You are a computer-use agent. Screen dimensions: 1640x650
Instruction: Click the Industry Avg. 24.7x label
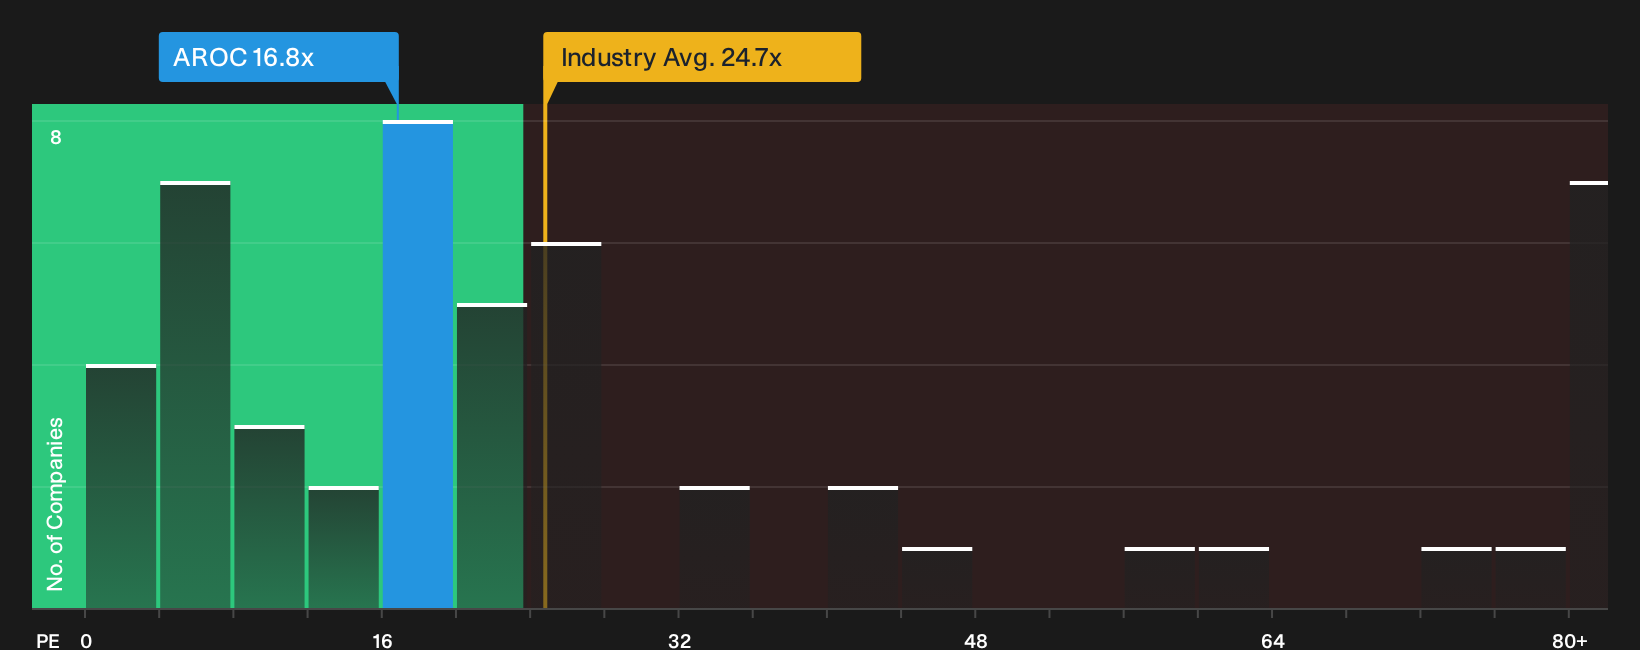click(x=701, y=57)
